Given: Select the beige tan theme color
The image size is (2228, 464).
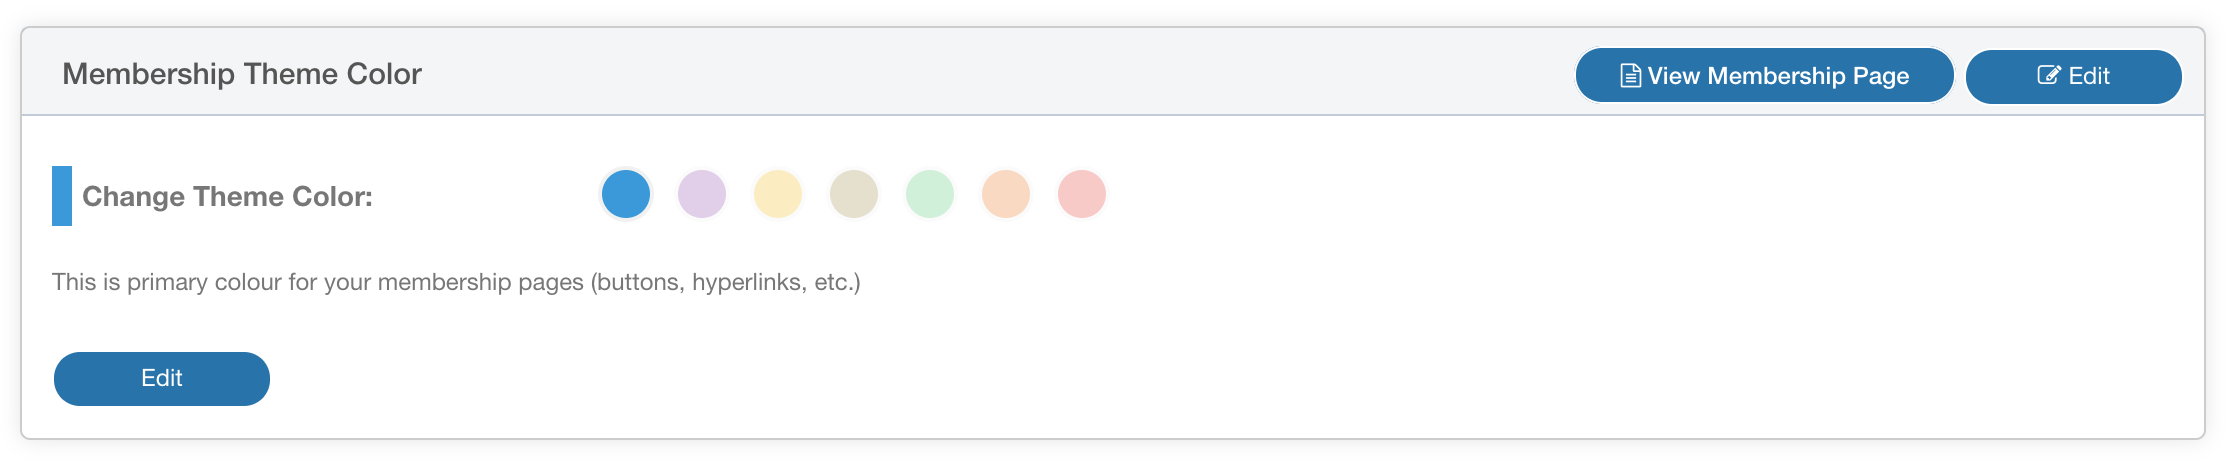Looking at the screenshot, I should [854, 194].
